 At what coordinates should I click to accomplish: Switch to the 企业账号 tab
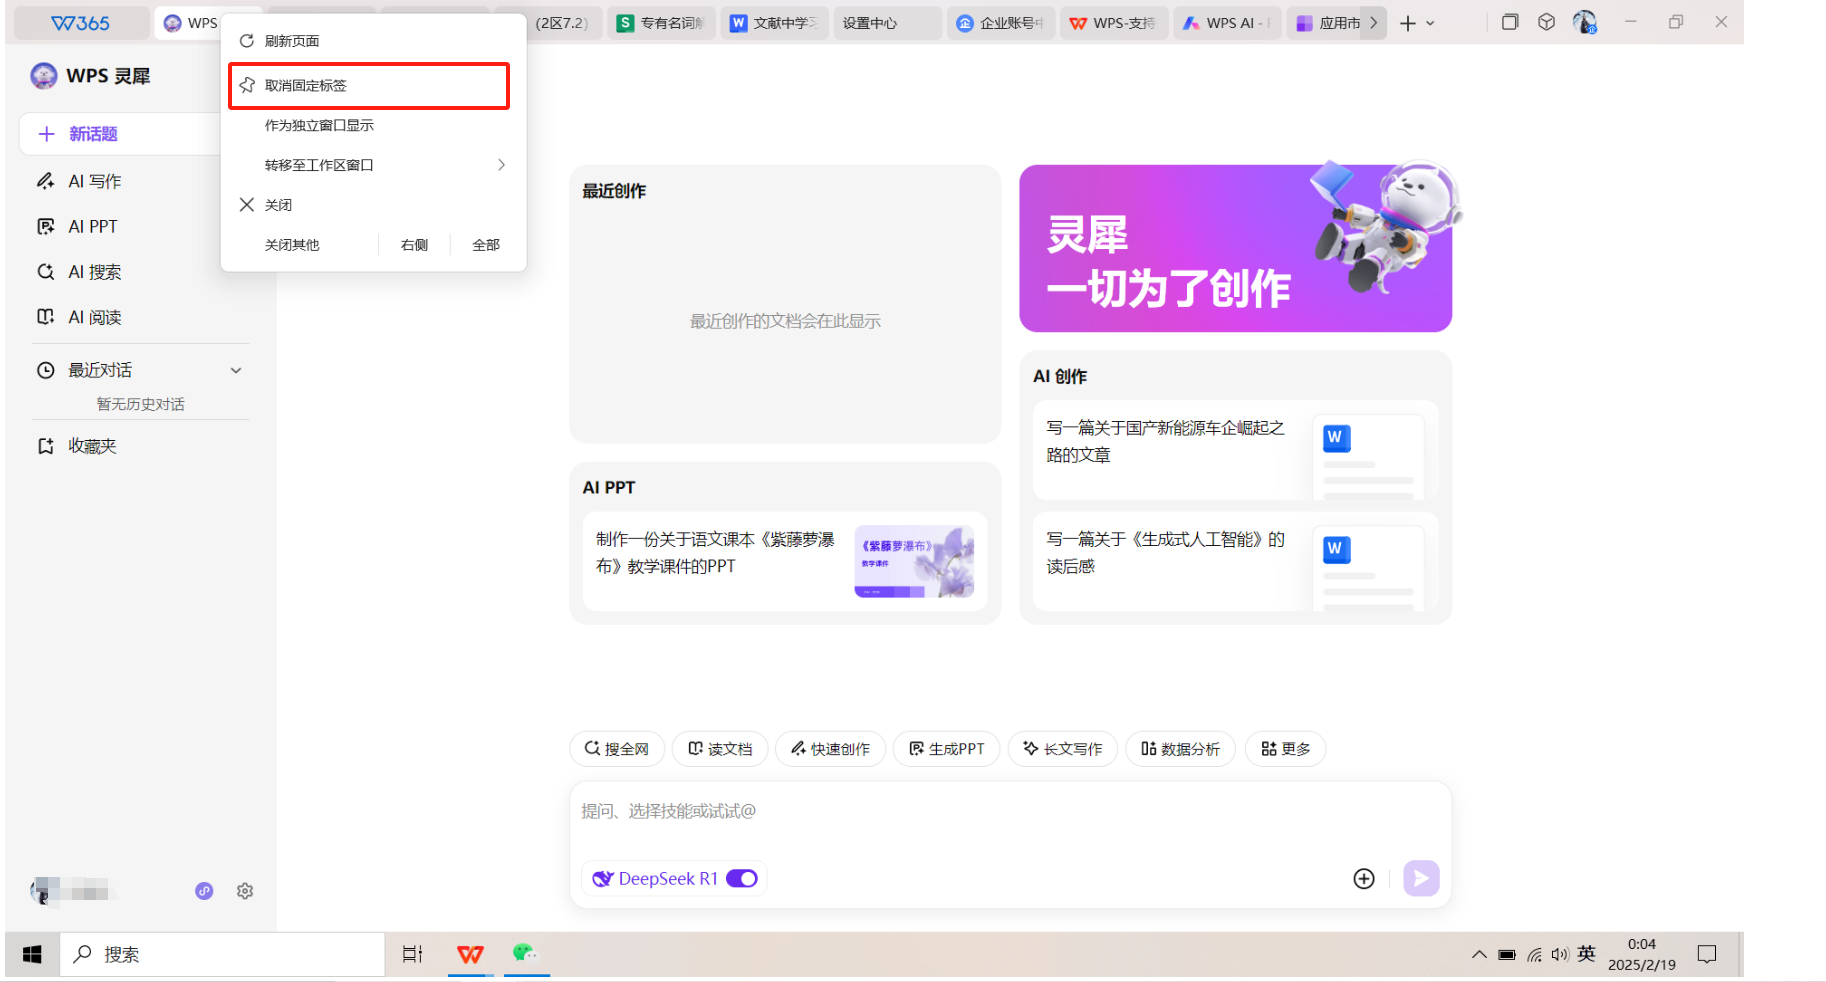point(1000,23)
